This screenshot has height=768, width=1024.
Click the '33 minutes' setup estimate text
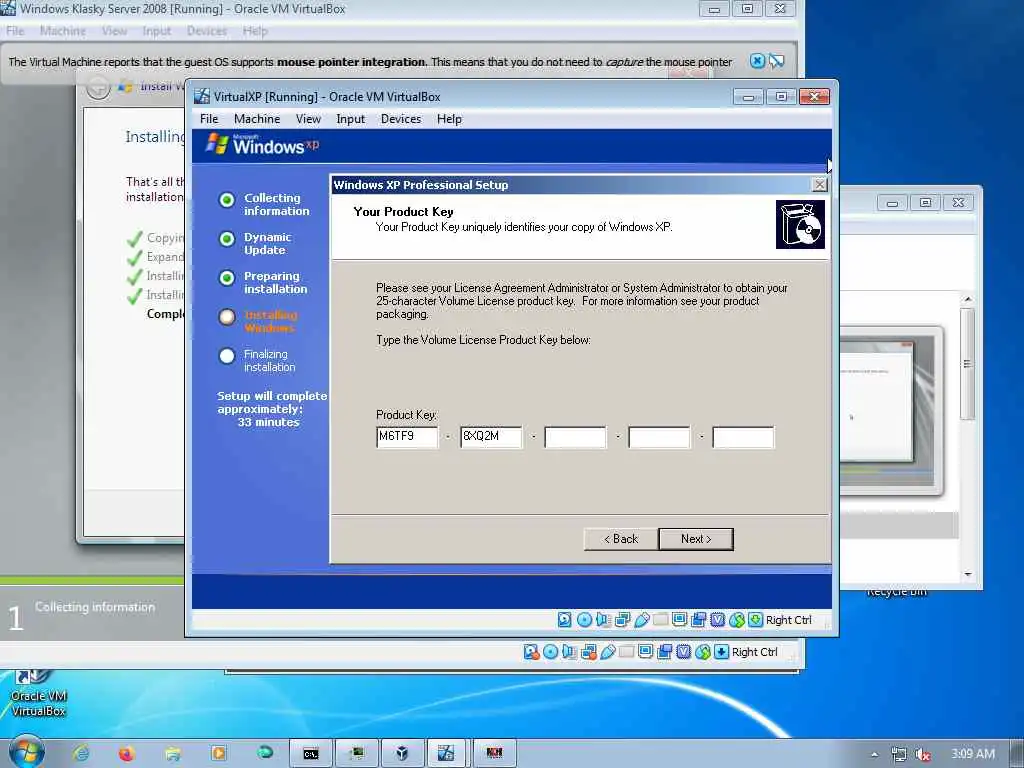[268, 423]
